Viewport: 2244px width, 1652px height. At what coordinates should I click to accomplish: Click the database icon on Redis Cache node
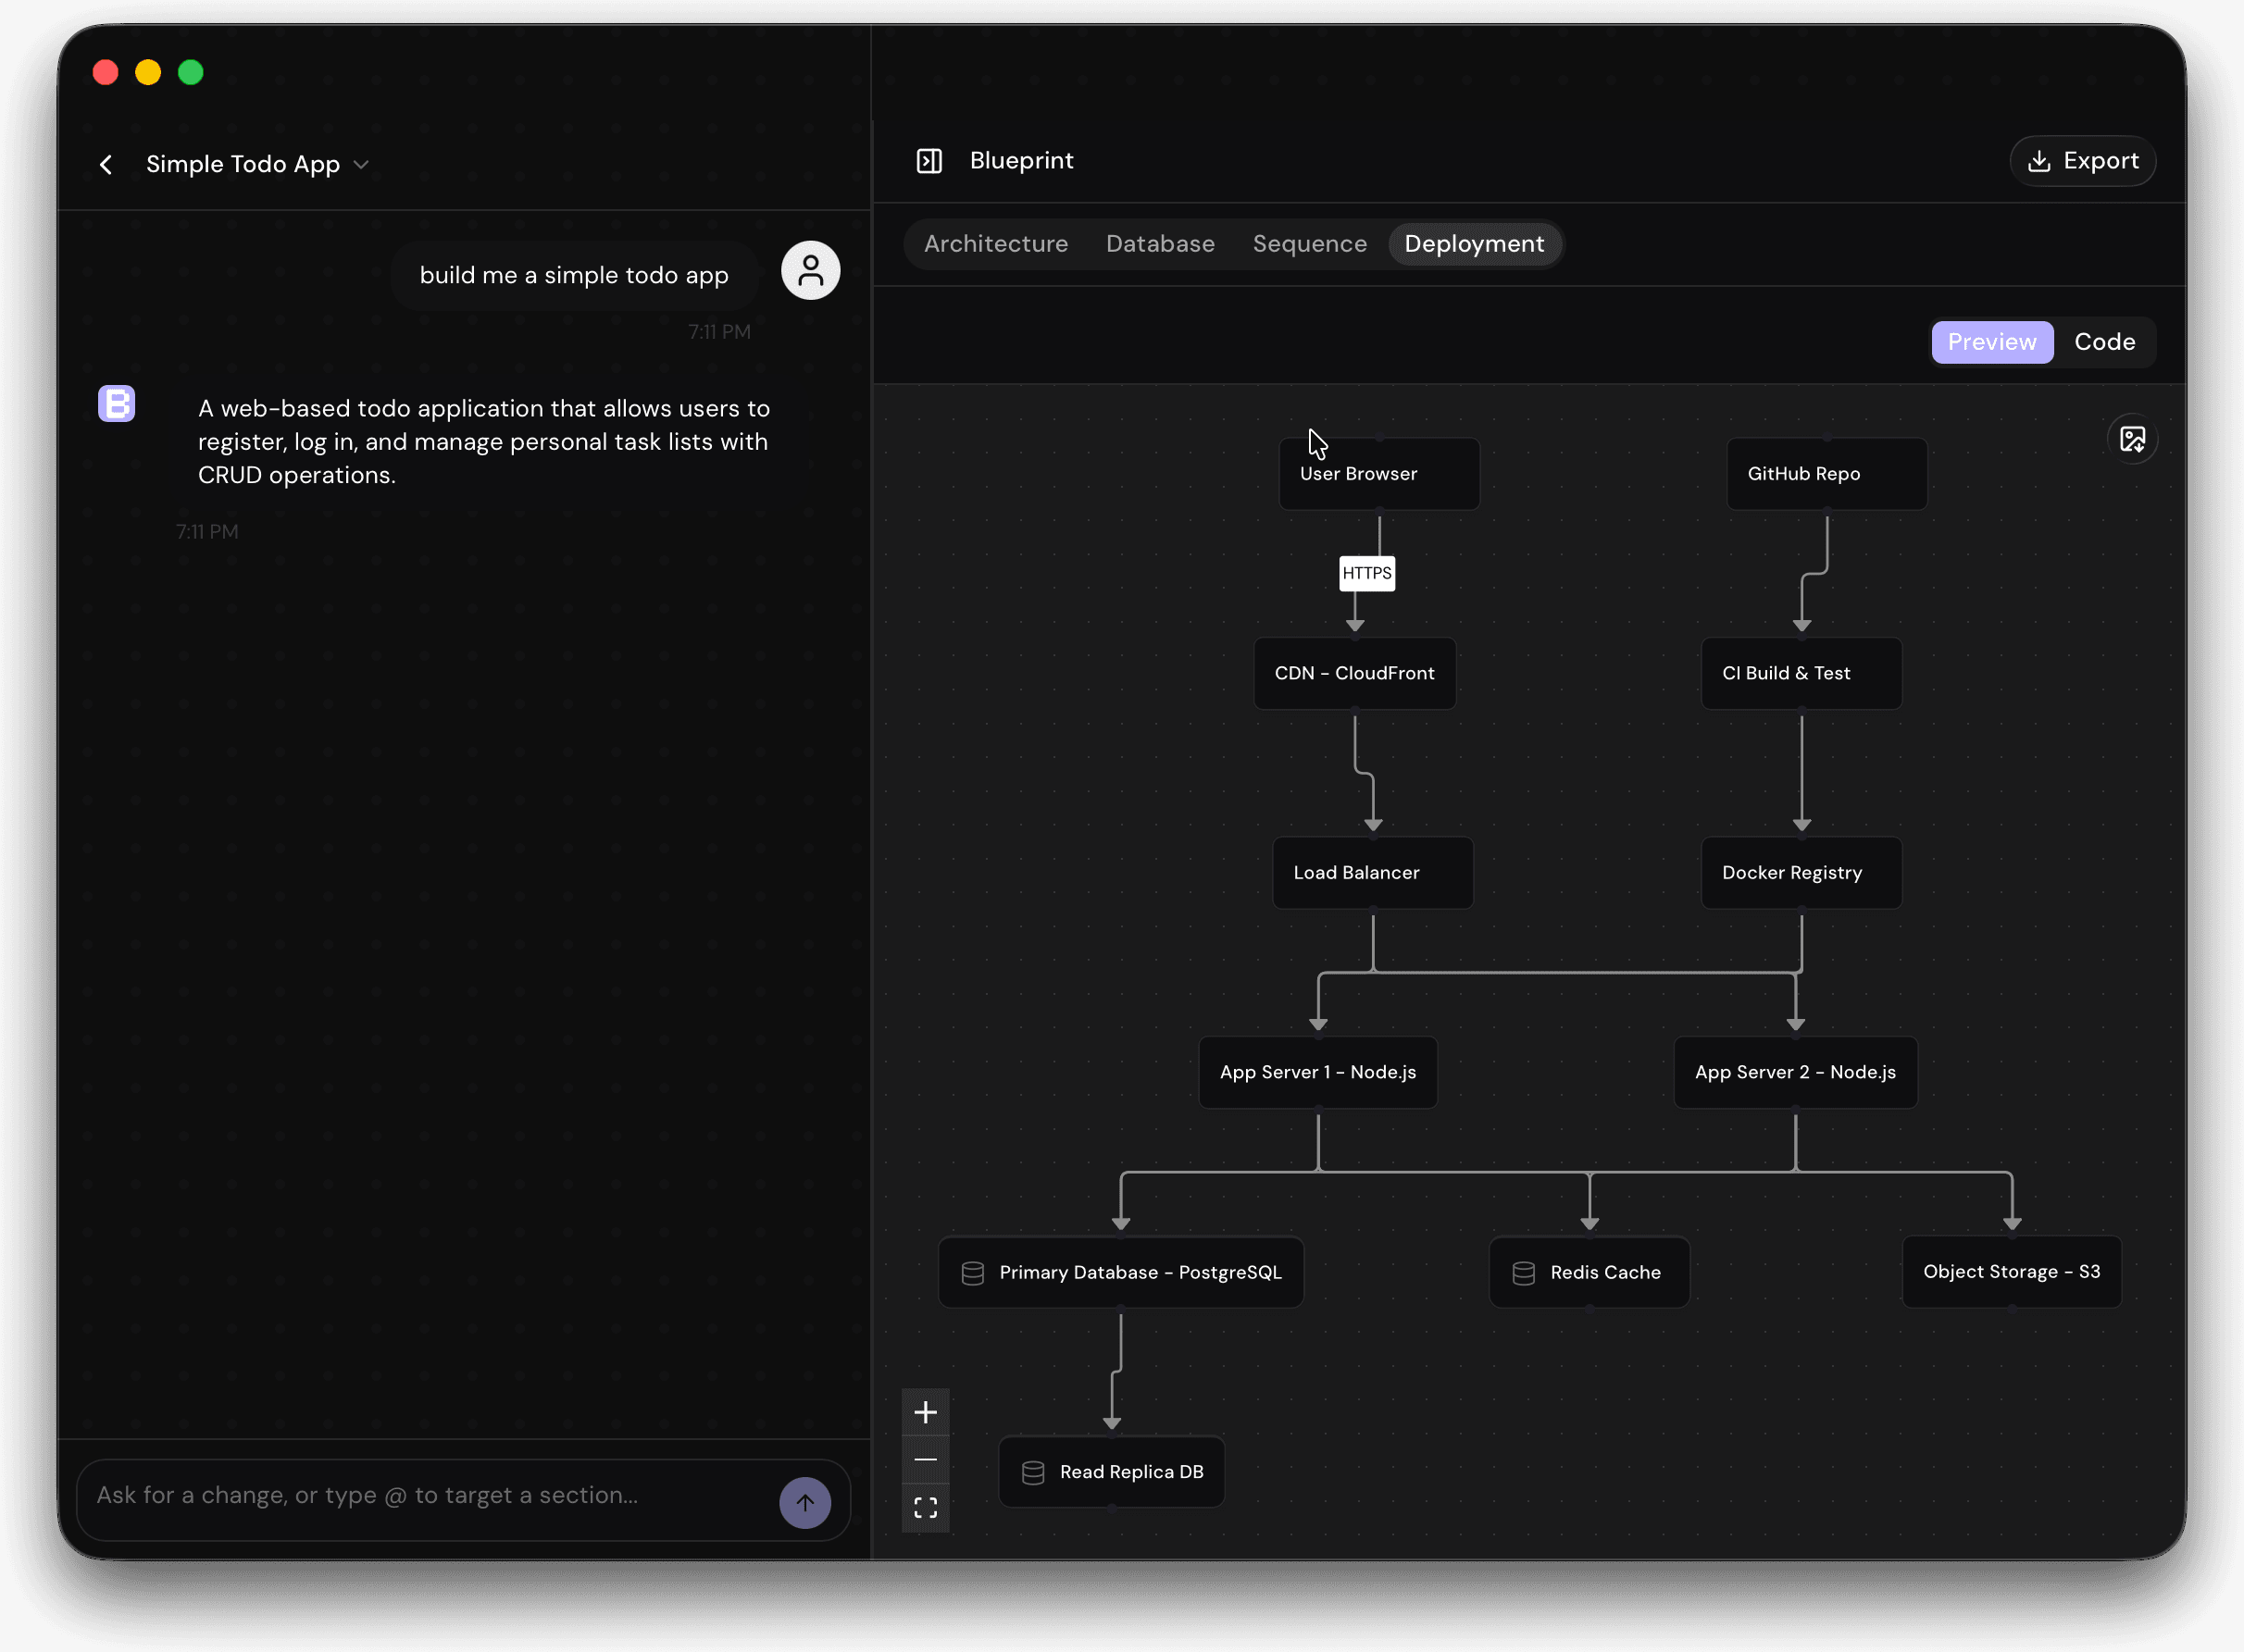pos(1523,1273)
